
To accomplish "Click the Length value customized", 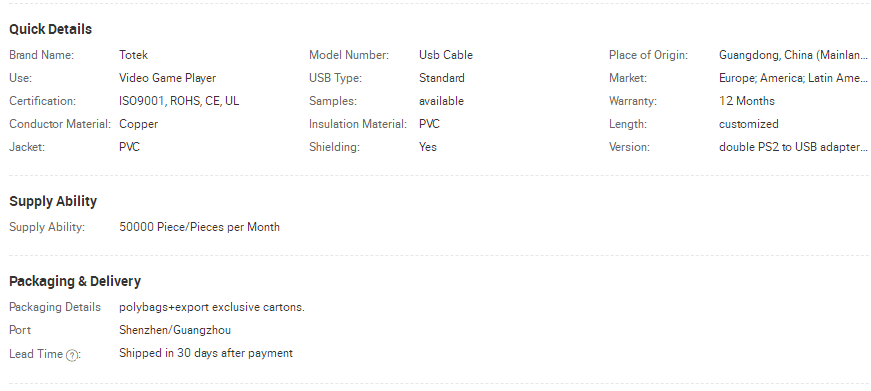I will click(749, 124).
